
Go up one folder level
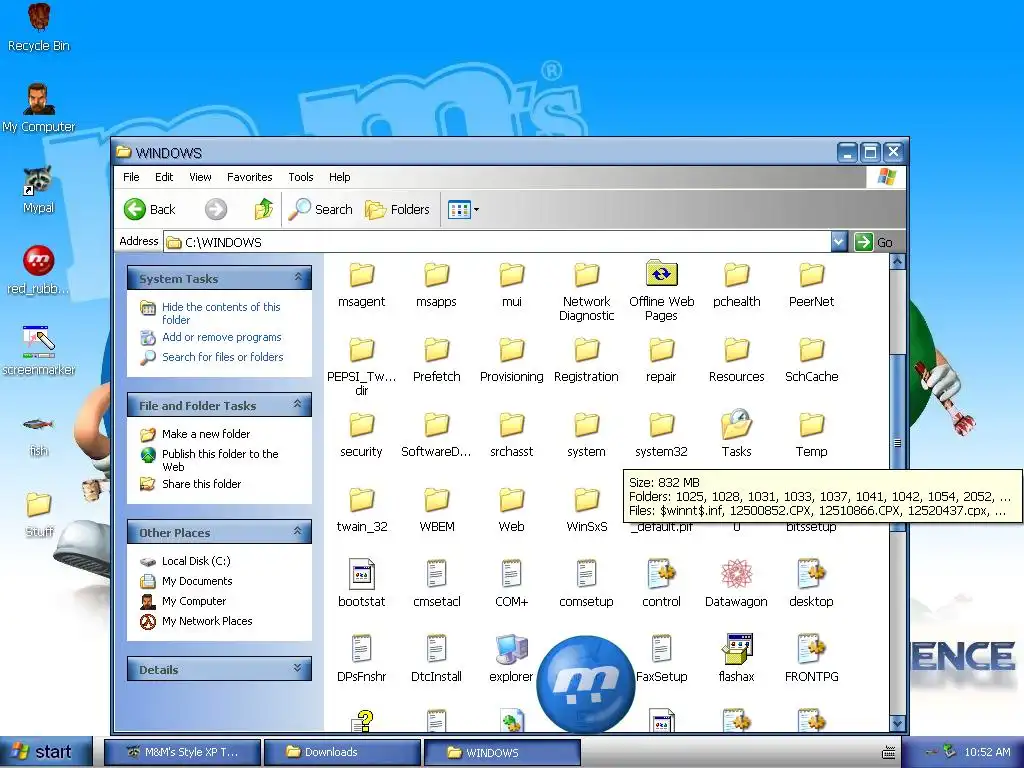[x=263, y=209]
